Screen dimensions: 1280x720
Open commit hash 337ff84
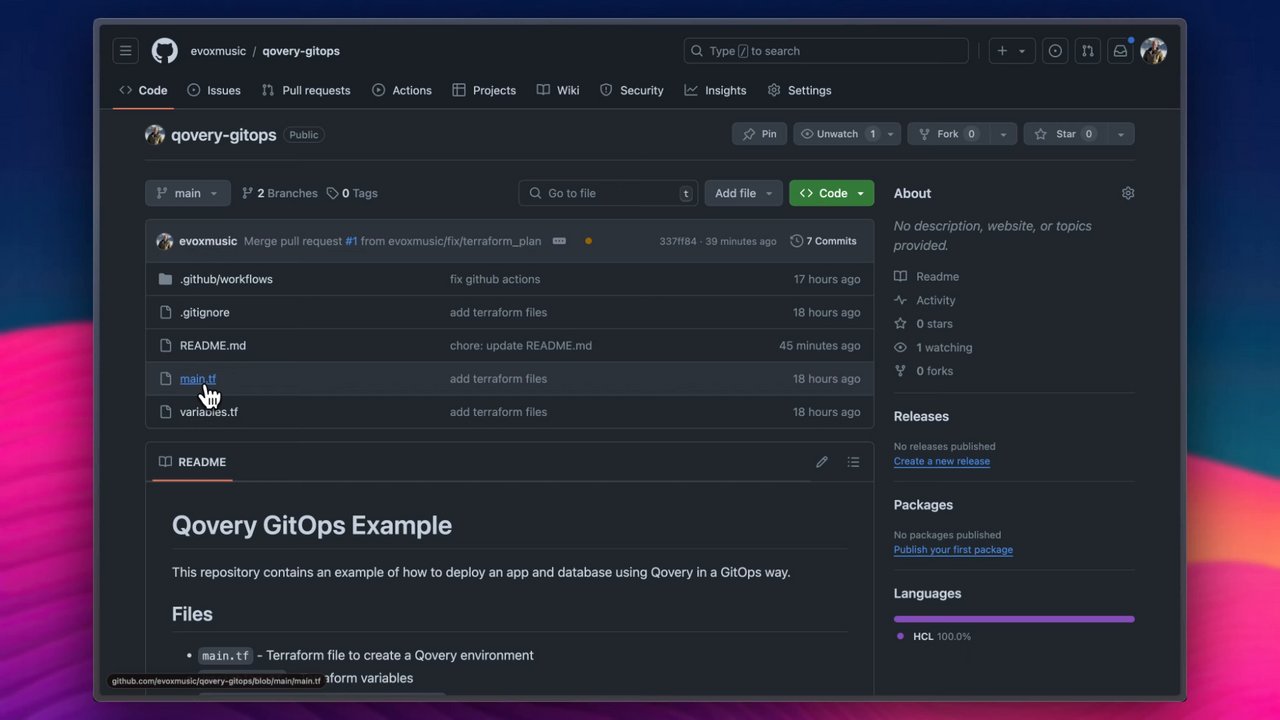tap(678, 241)
